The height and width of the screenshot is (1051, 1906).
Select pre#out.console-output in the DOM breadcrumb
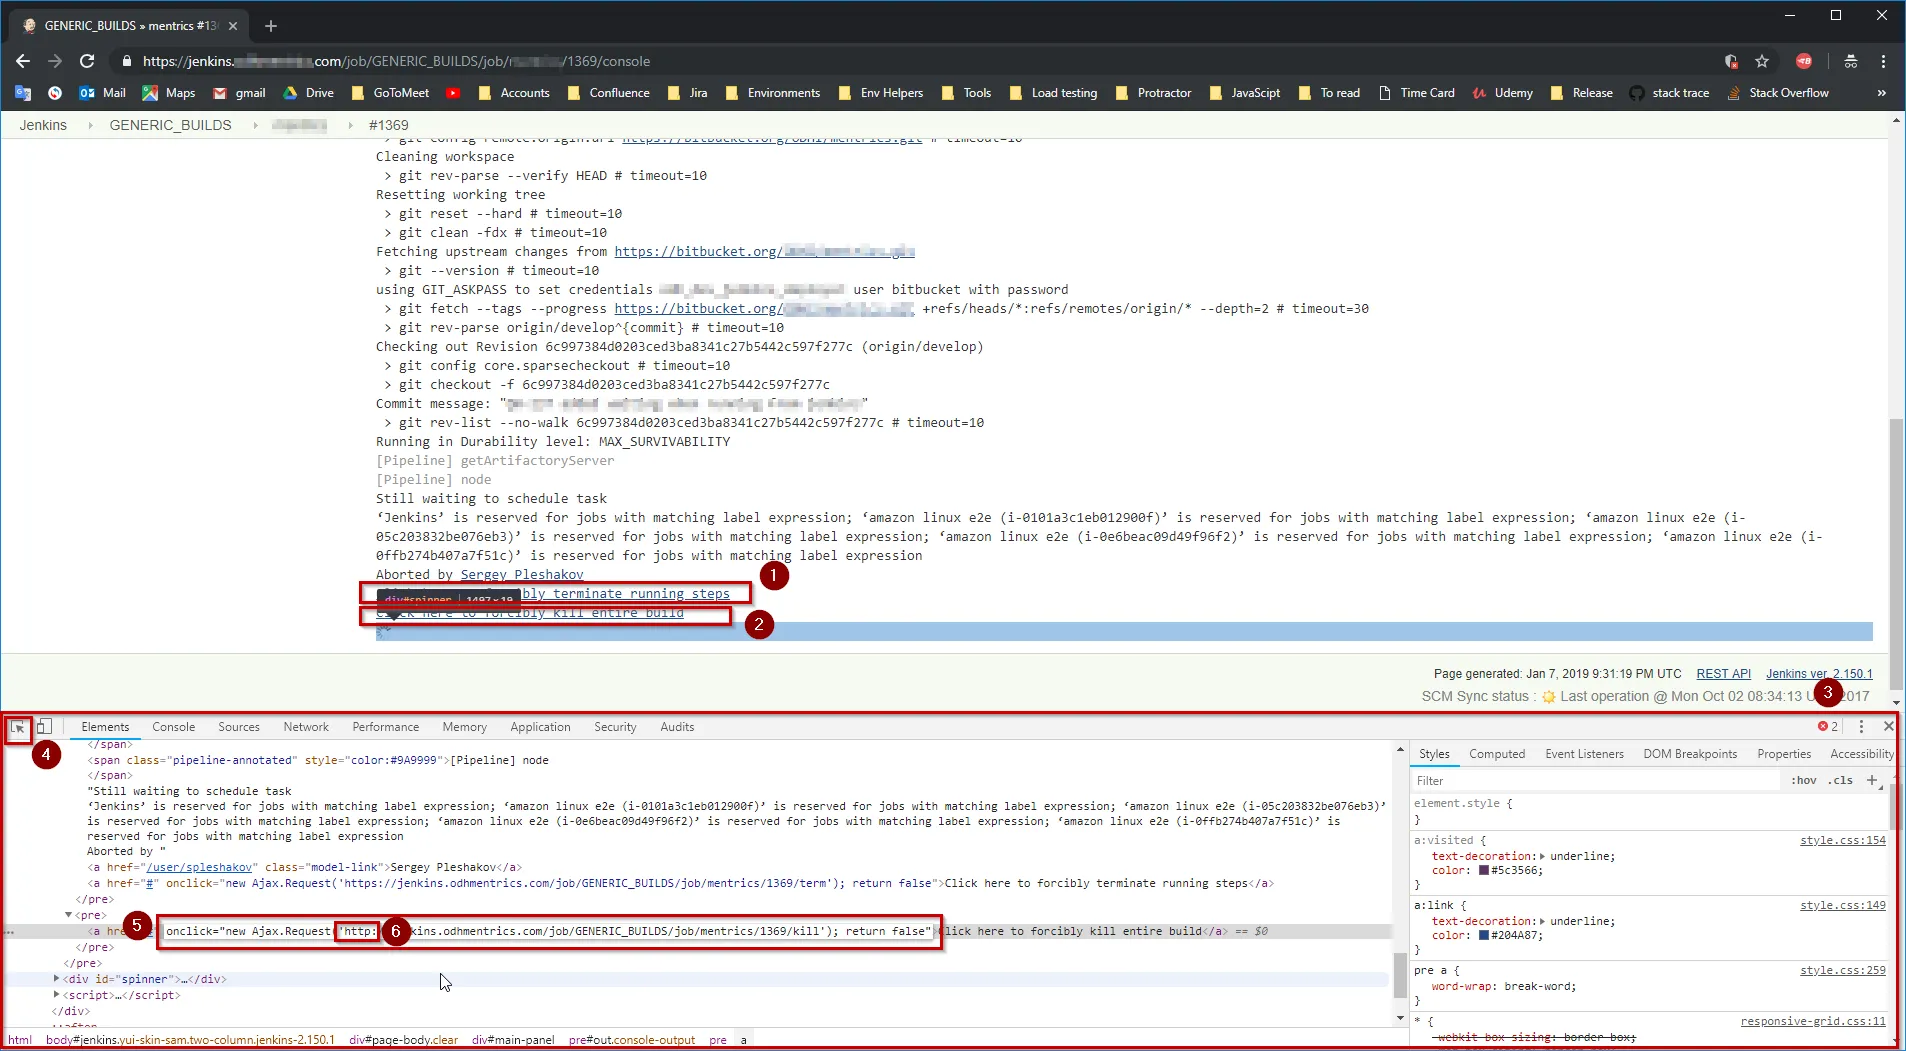click(632, 1040)
